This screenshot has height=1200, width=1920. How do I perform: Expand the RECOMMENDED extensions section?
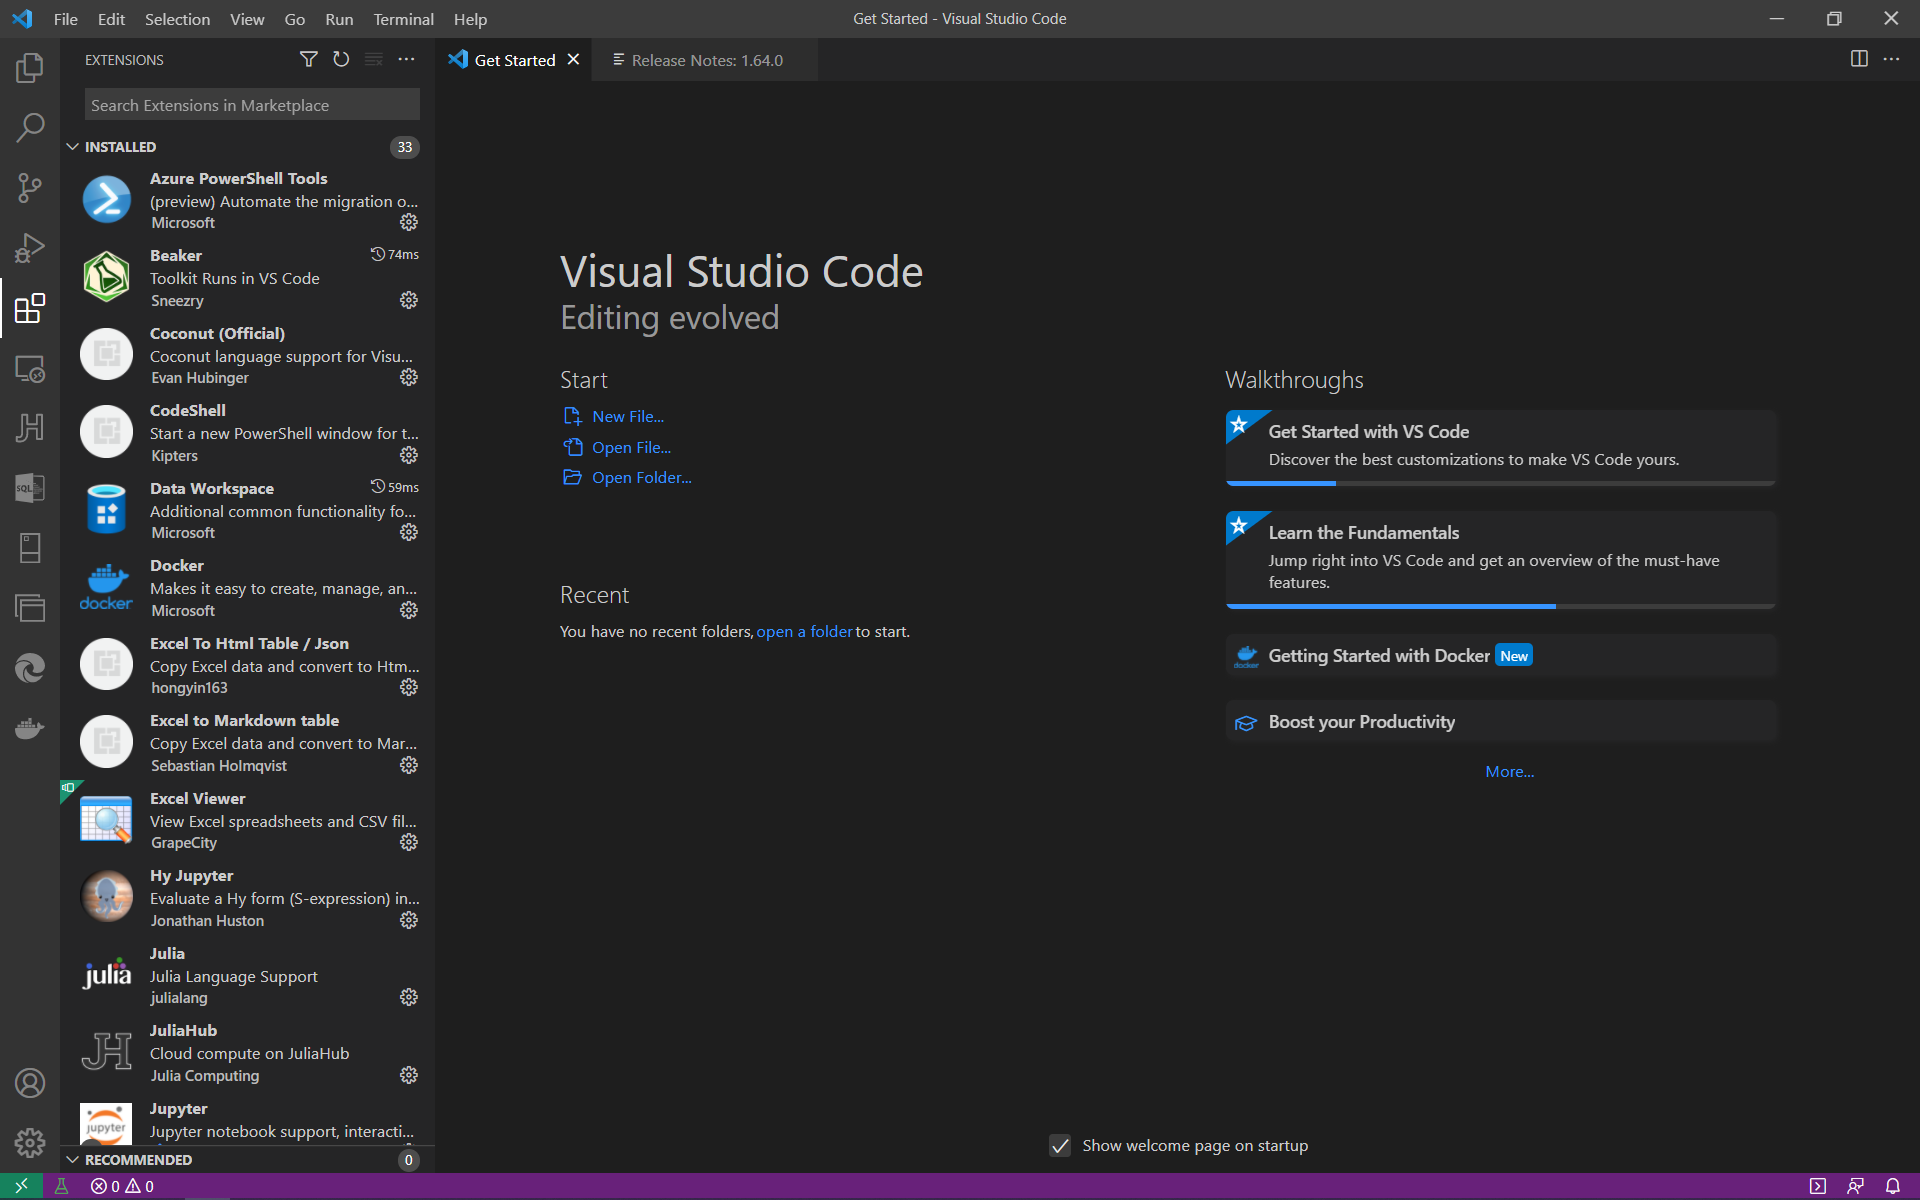point(73,1160)
